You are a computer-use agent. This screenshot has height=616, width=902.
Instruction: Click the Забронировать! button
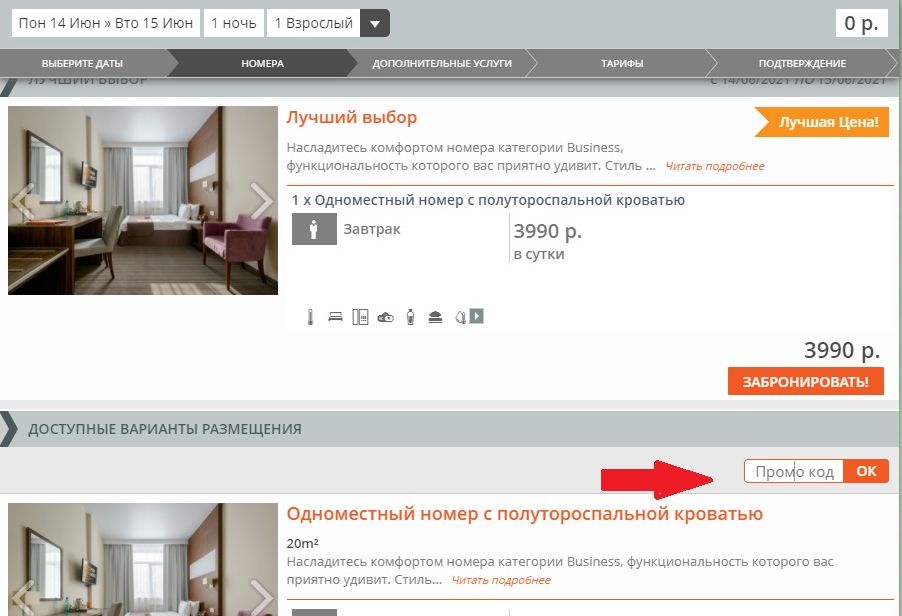pyautogui.click(x=805, y=381)
